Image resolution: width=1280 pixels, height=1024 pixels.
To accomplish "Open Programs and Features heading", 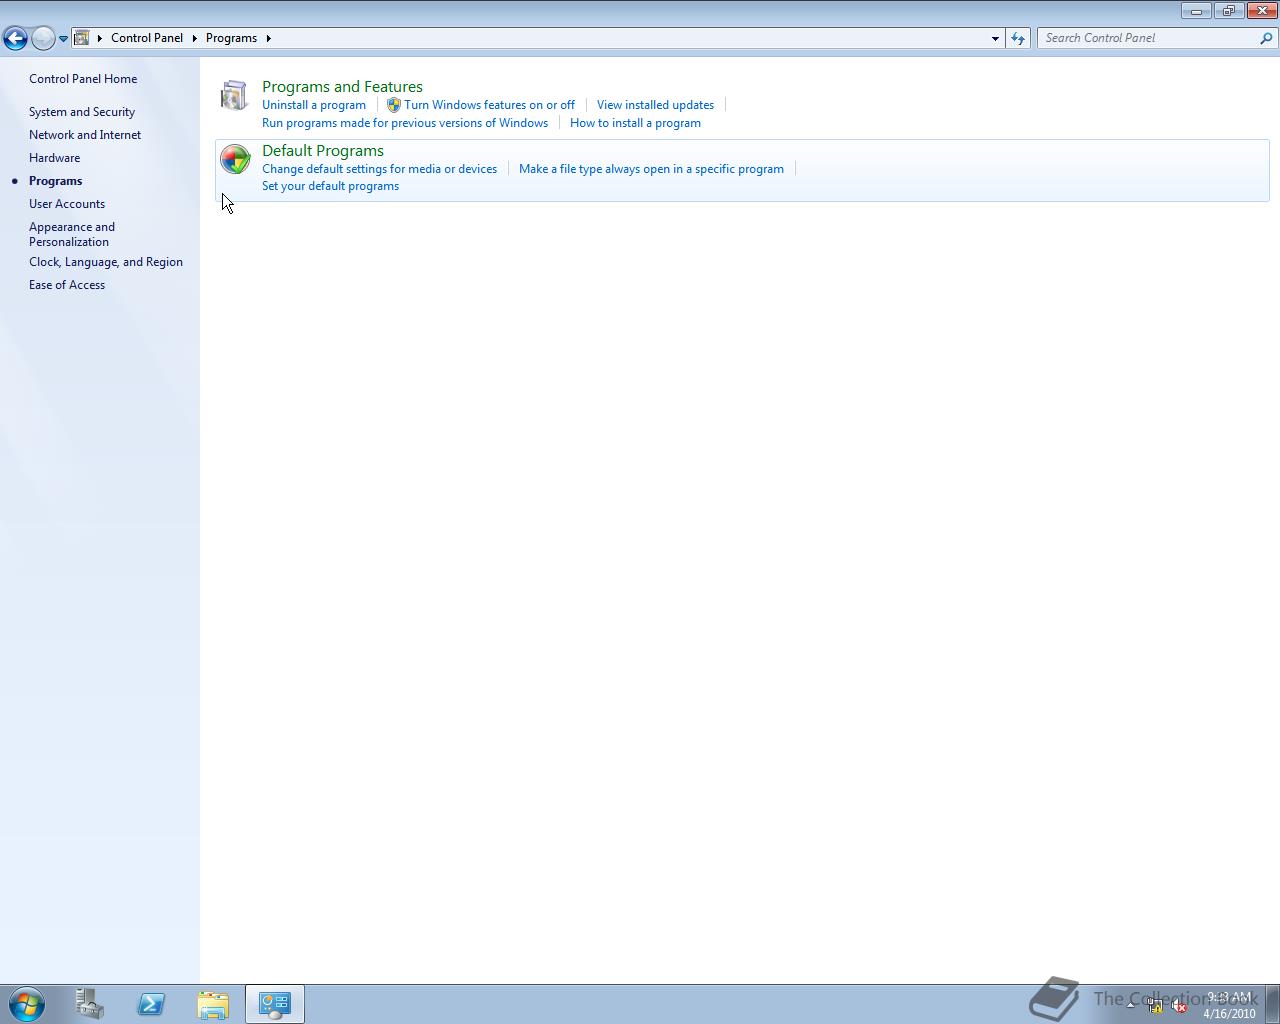I will pyautogui.click(x=342, y=87).
